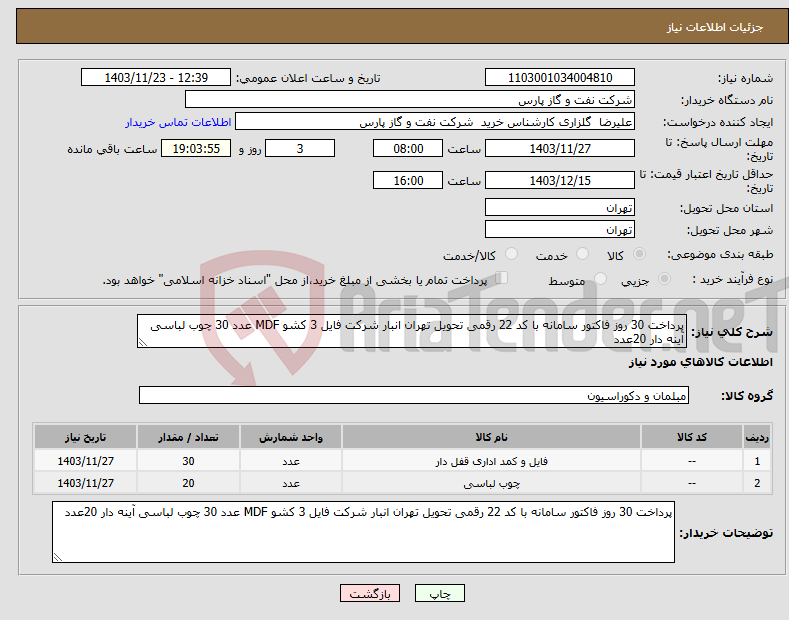Click quantity cell 30 in row 1
This screenshot has height=620, width=789.
[x=188, y=461]
